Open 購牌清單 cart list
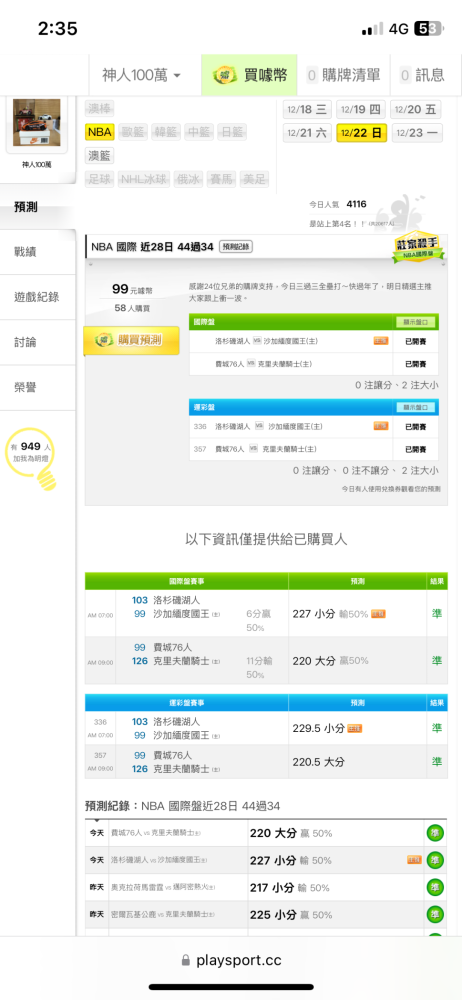Image resolution: width=462 pixels, height=1000 pixels. pyautogui.click(x=343, y=75)
